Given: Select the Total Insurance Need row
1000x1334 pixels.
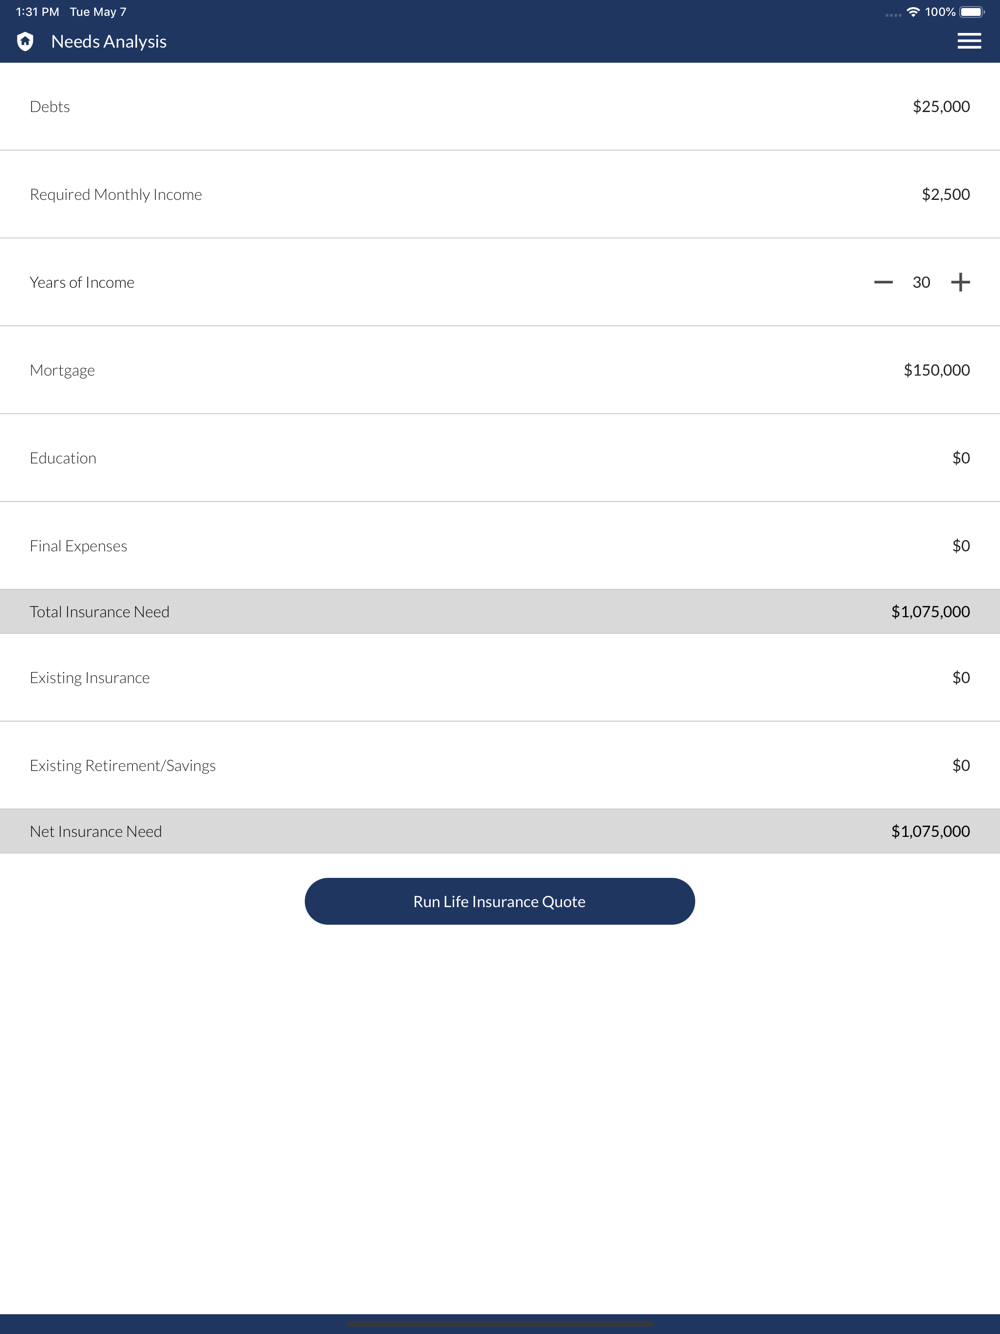Looking at the screenshot, I should click(500, 612).
